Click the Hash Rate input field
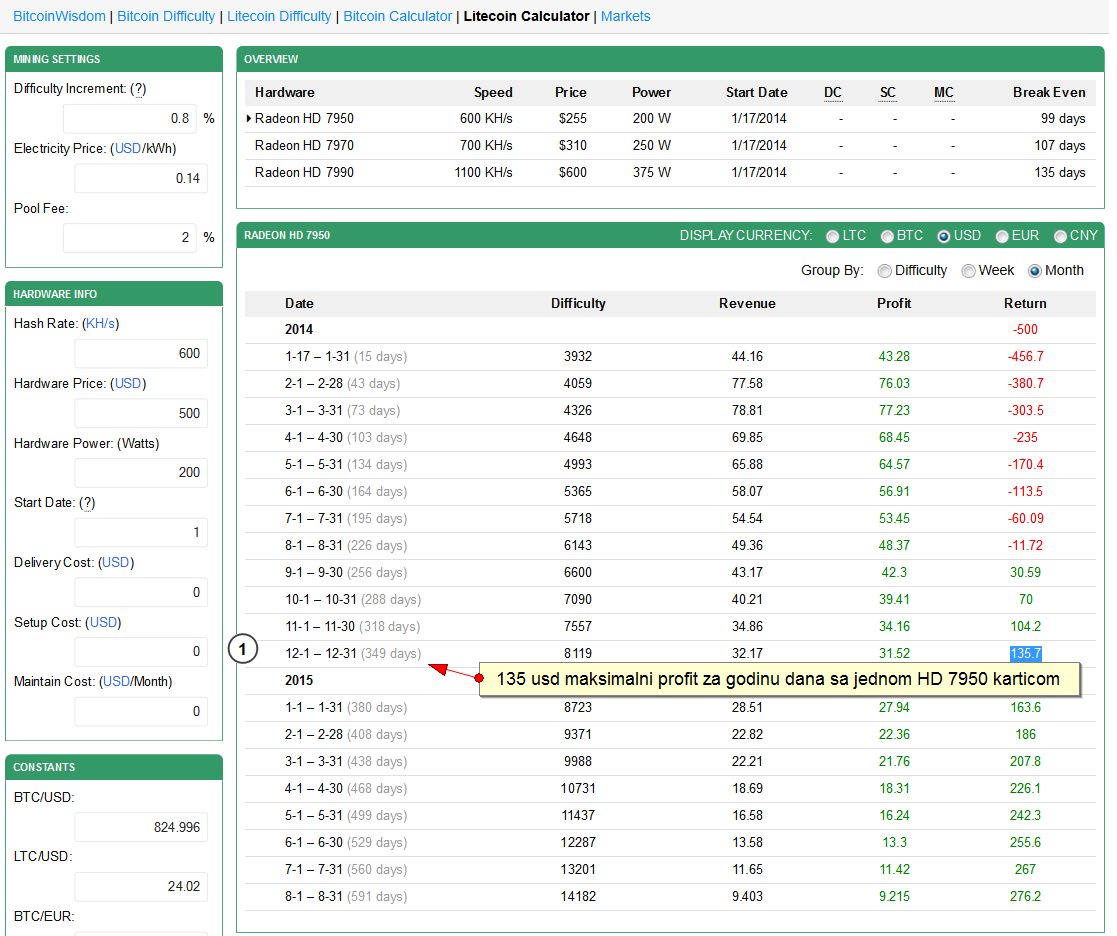 tap(141, 353)
